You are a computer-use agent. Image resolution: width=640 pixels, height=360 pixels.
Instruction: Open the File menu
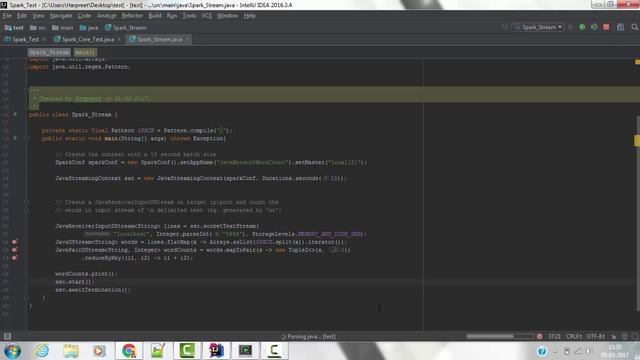coord(7,16)
